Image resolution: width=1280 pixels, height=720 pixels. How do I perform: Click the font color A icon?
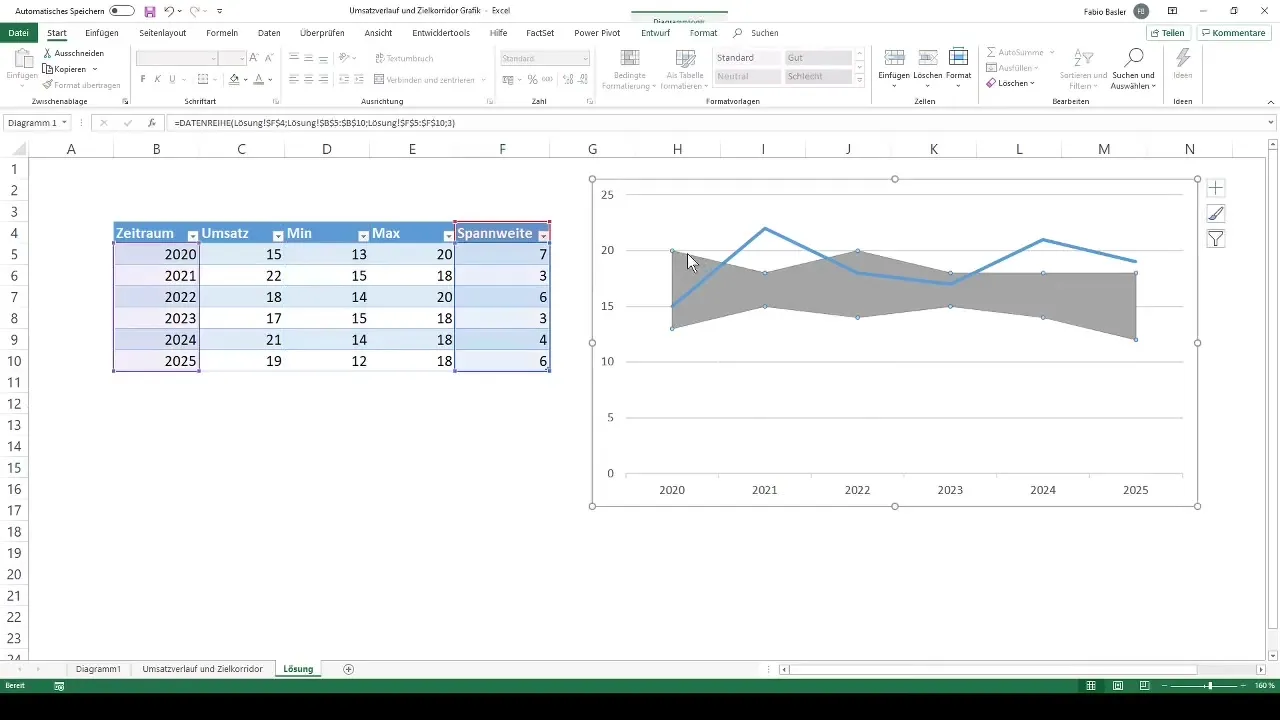pyautogui.click(x=258, y=80)
